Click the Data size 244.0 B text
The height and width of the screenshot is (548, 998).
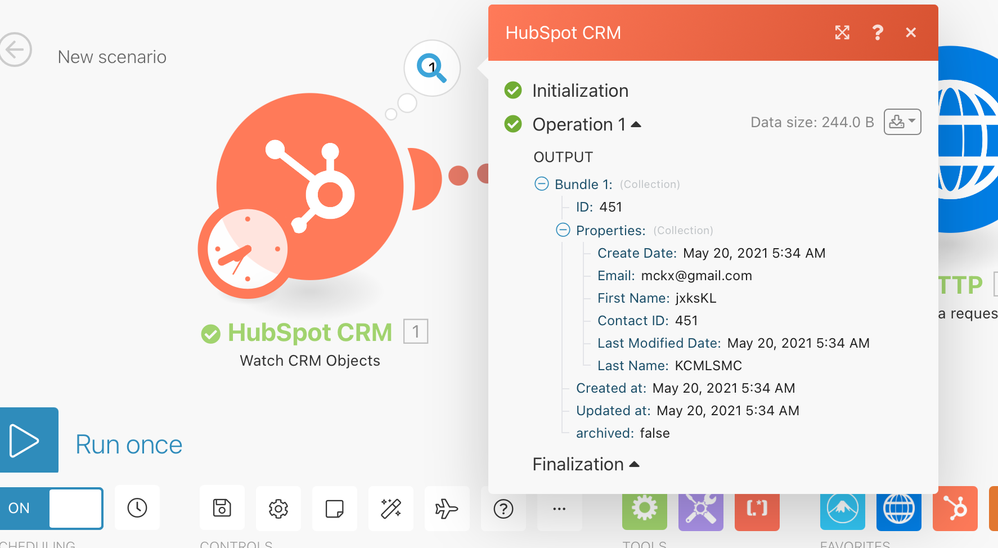click(812, 122)
